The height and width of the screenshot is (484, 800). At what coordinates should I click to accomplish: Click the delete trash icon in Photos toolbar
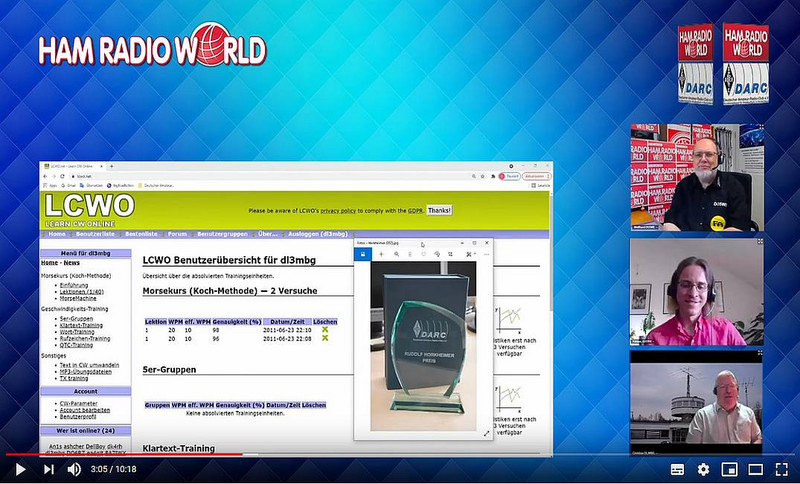coord(410,254)
